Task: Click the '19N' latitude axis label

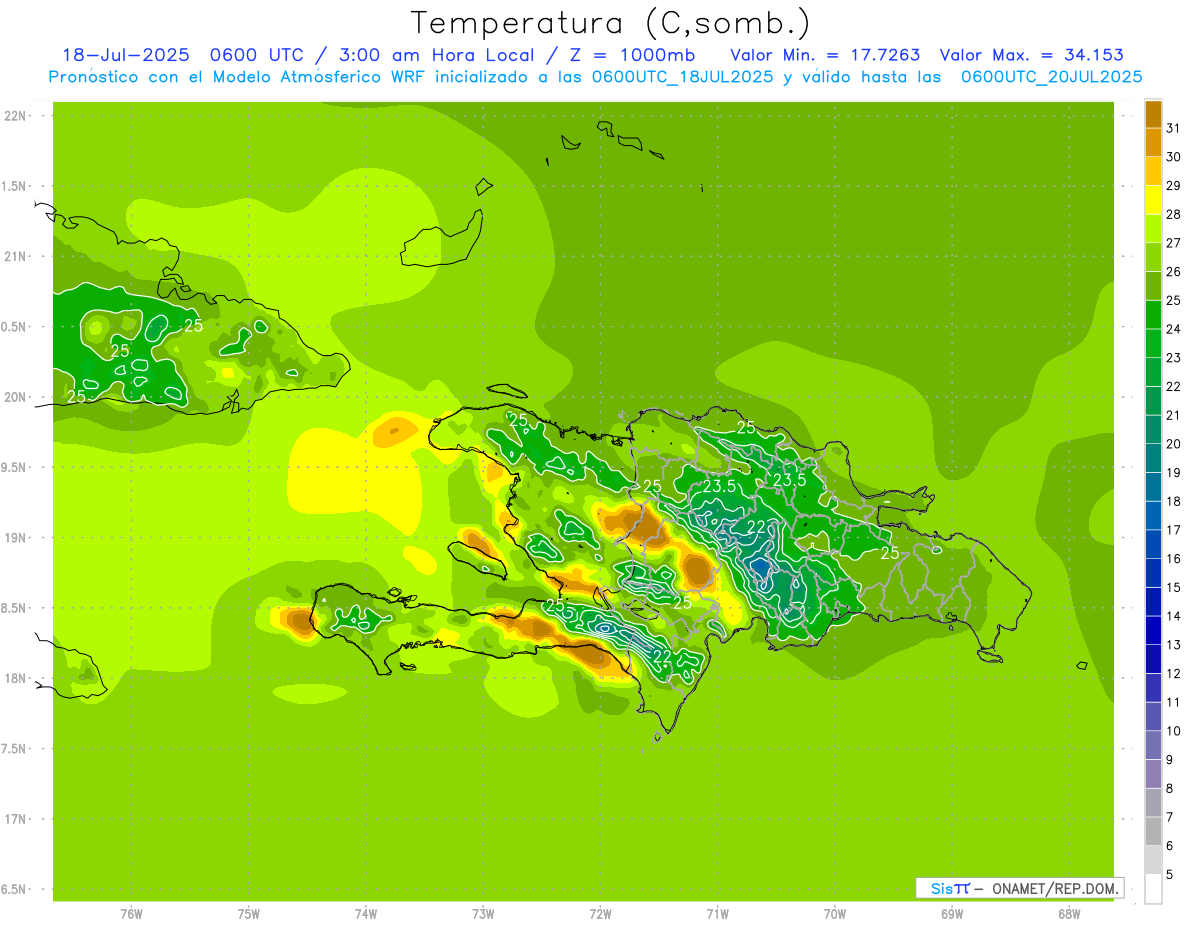Action: click(15, 538)
